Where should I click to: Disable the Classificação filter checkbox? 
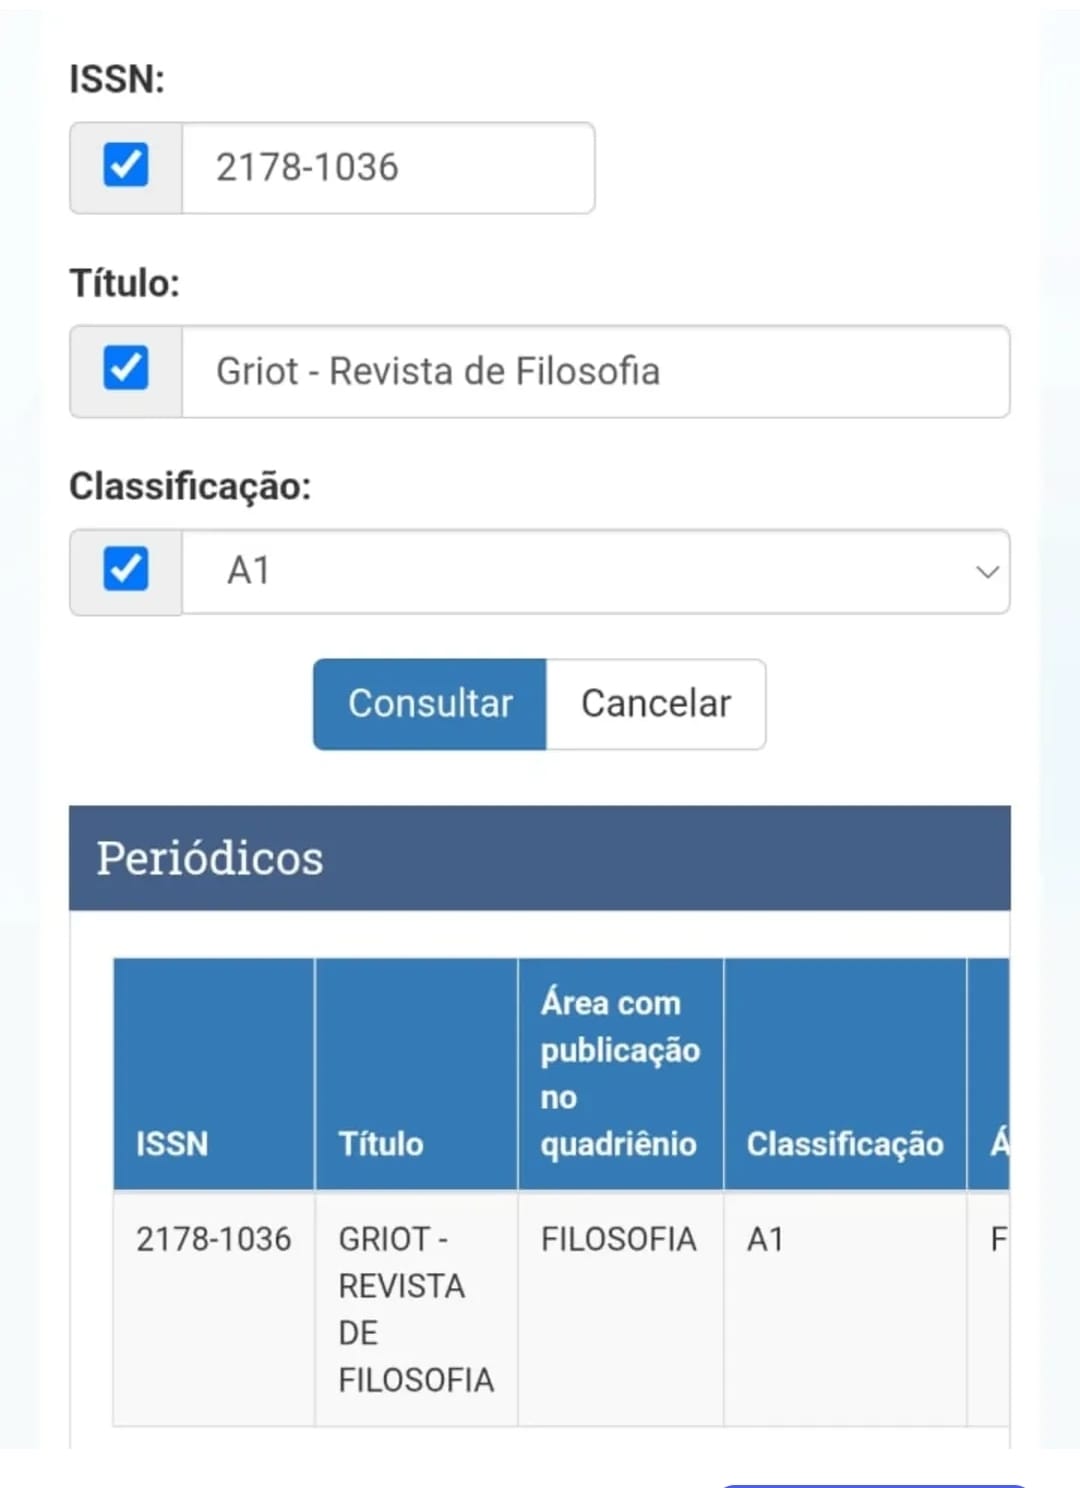point(126,569)
